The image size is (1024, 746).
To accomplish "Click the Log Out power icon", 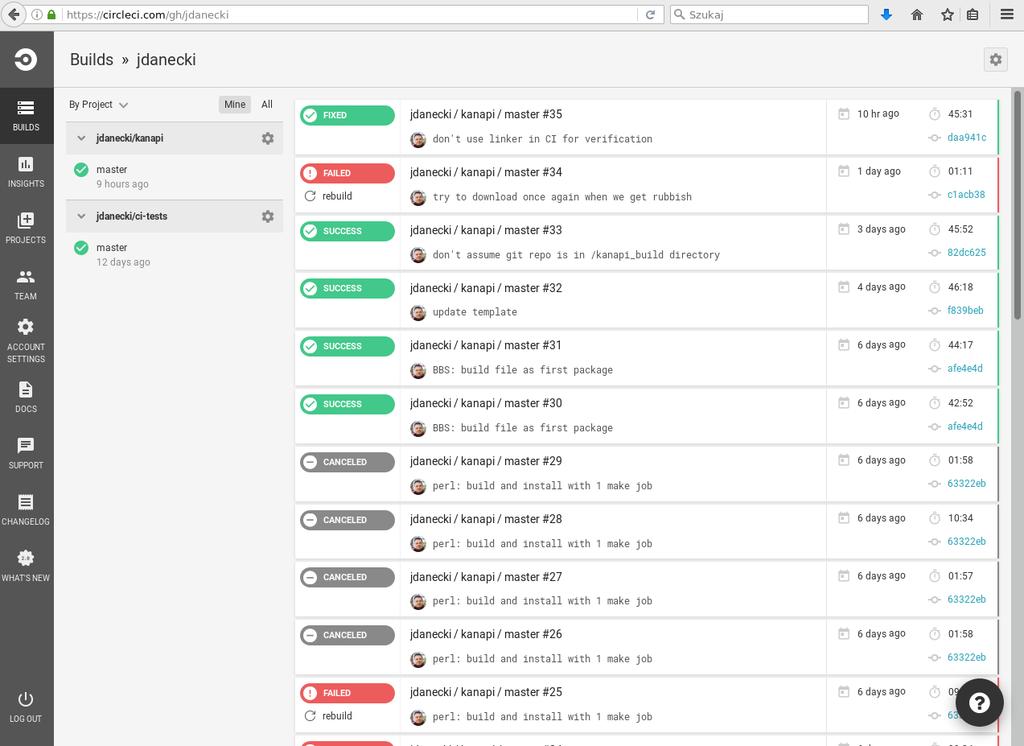I will point(25,699).
